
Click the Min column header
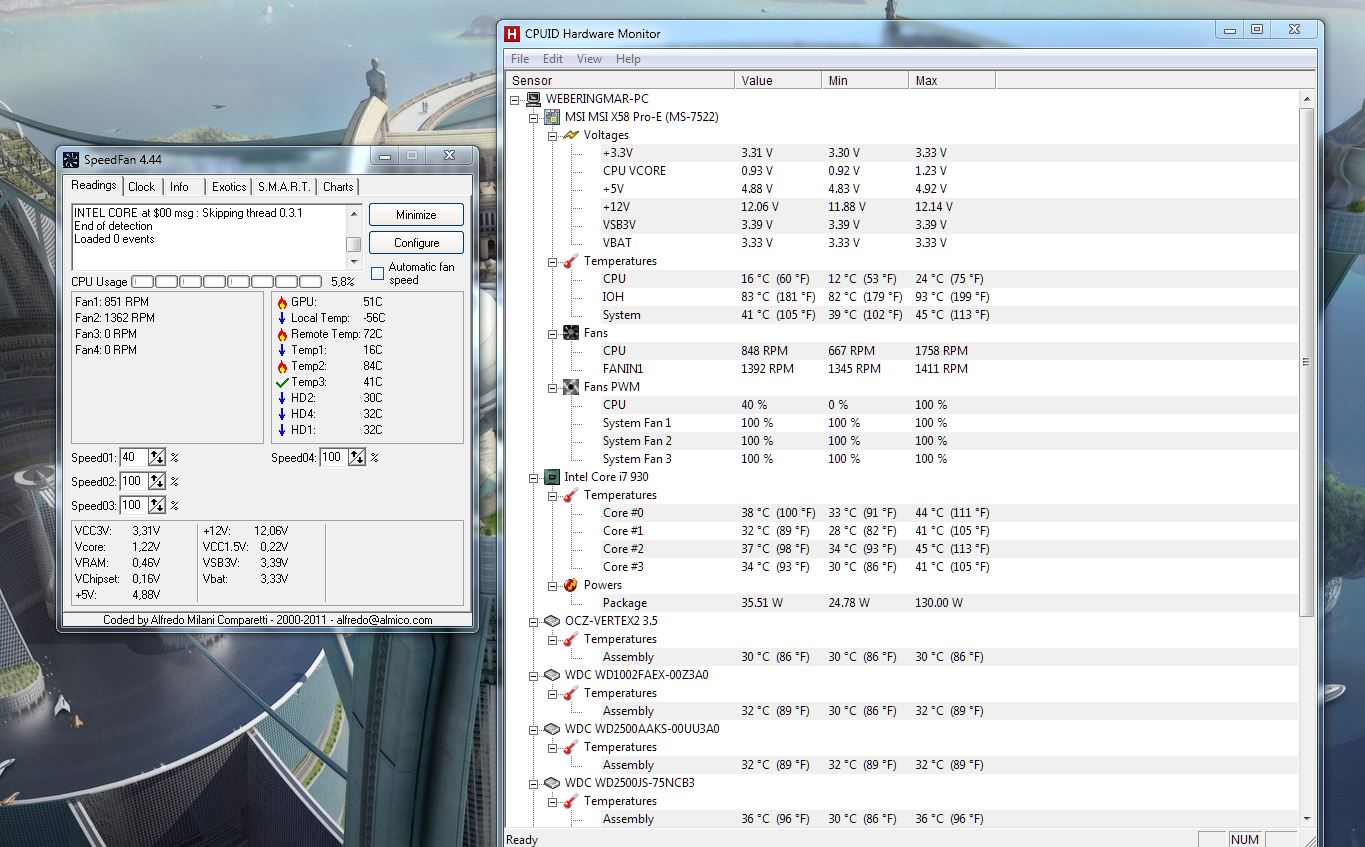[865, 80]
